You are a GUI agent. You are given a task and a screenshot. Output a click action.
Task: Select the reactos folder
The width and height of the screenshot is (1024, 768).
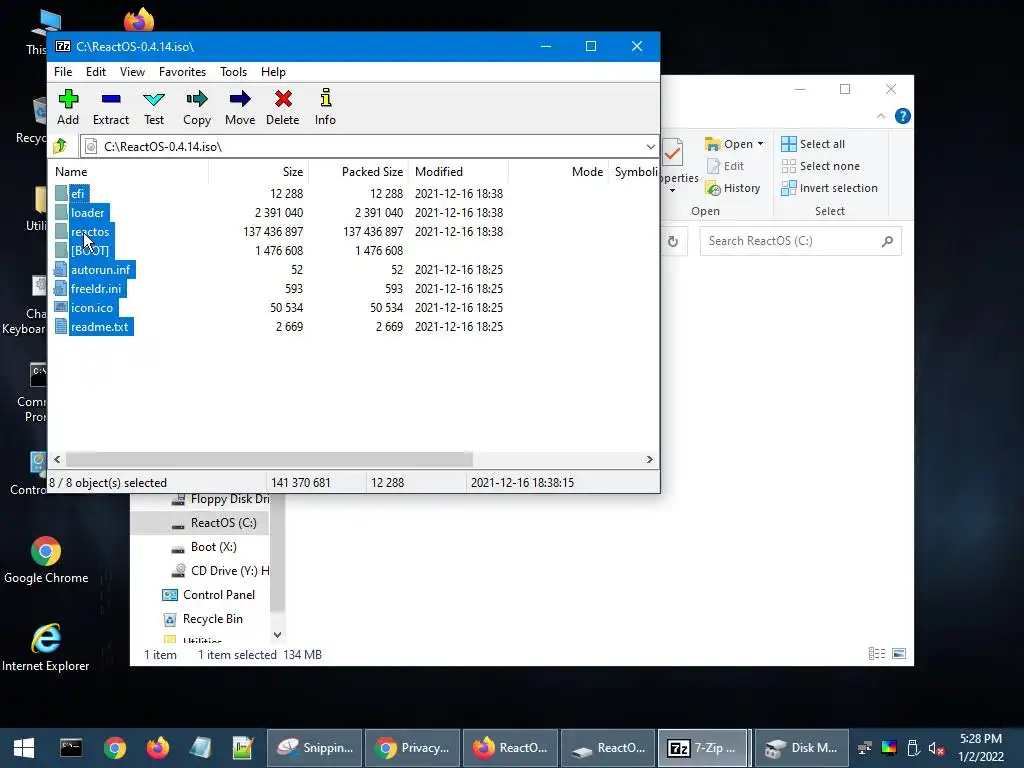pyautogui.click(x=90, y=232)
